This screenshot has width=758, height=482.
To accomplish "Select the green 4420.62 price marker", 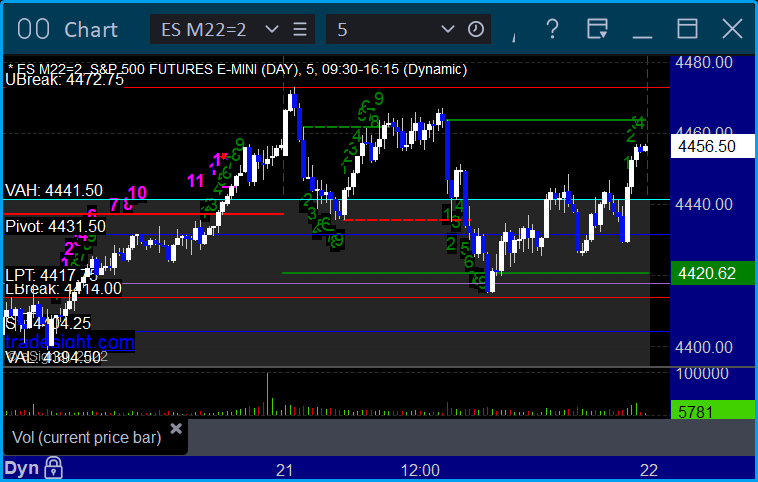I will (x=713, y=273).
